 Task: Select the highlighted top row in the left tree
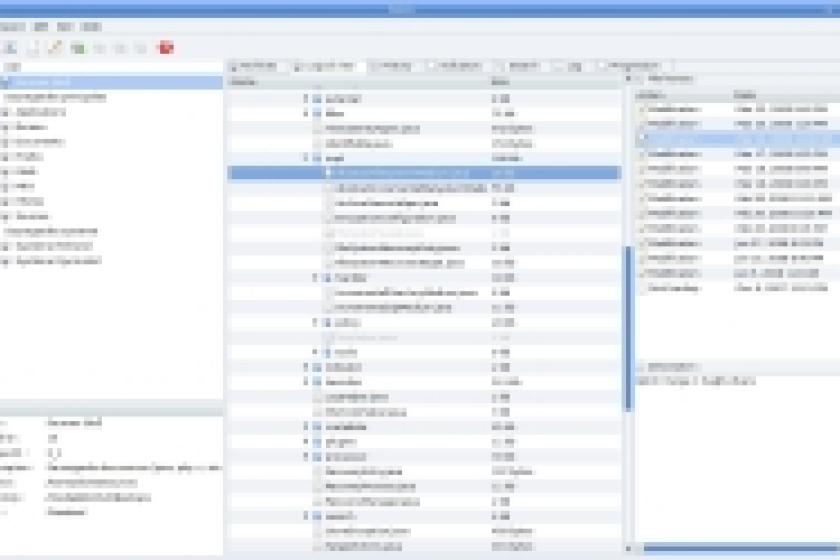(111, 82)
